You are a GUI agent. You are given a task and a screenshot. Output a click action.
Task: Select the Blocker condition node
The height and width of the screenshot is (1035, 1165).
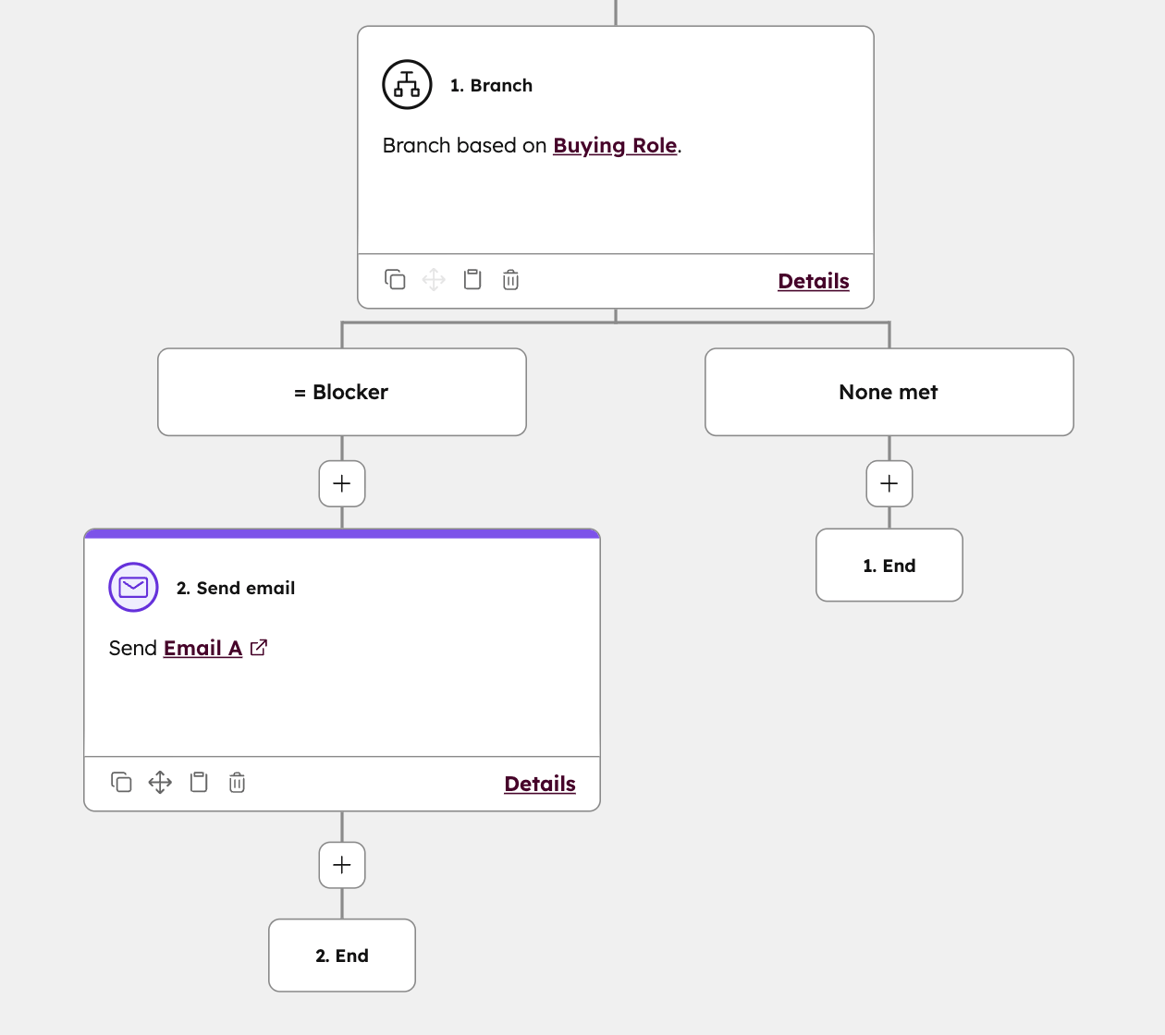click(342, 391)
